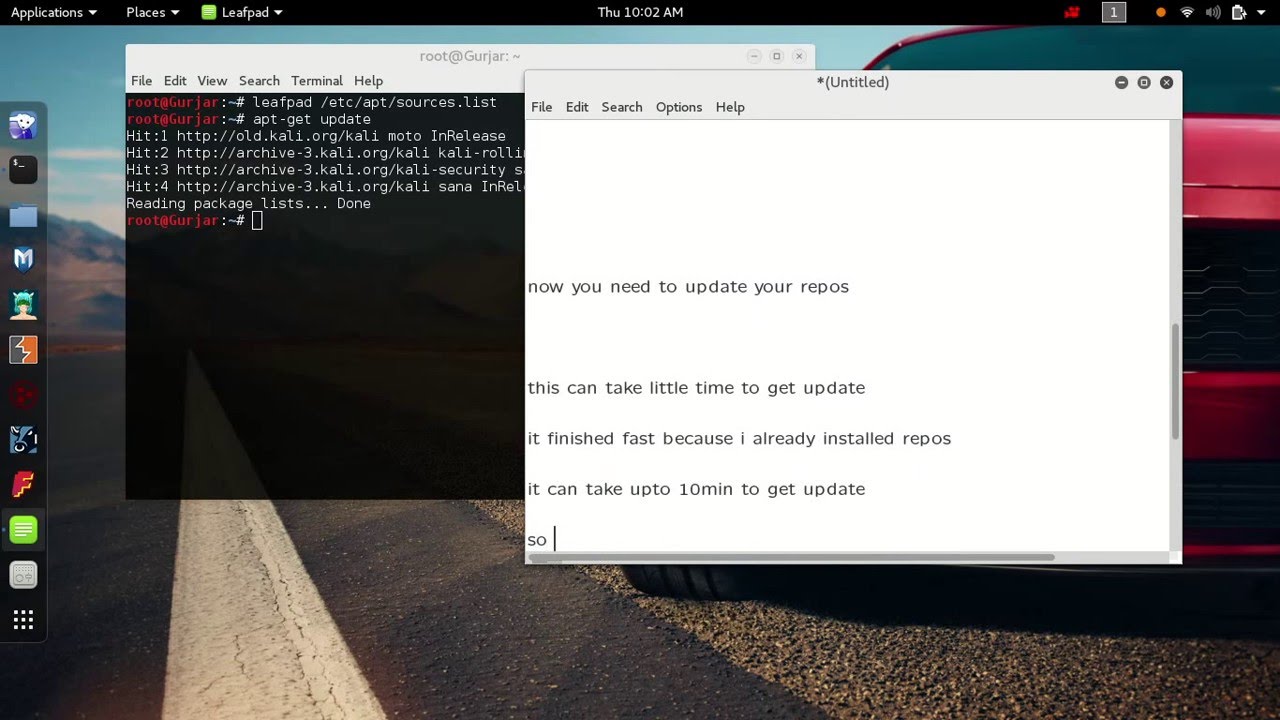Open Leafpad Help menu

pos(730,107)
